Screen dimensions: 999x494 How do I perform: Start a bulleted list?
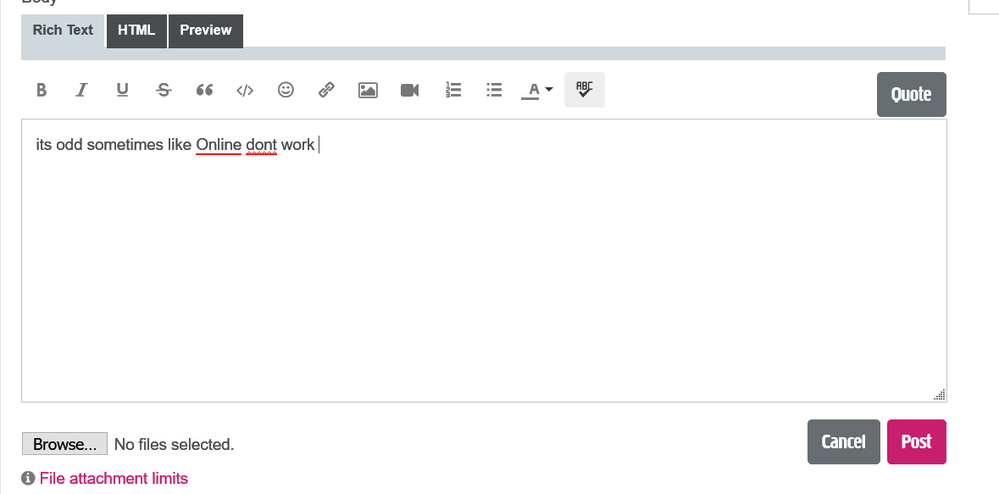[x=494, y=90]
